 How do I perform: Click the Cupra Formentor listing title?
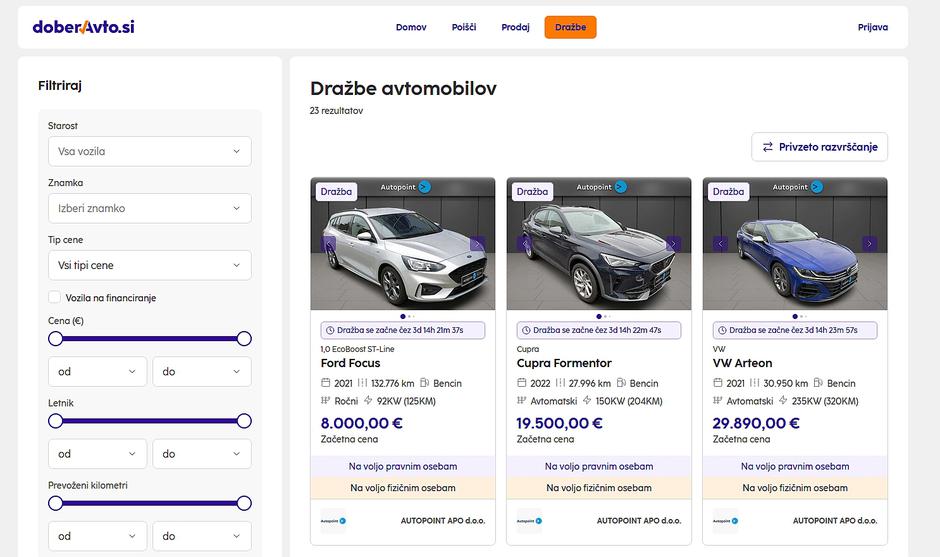(x=564, y=363)
